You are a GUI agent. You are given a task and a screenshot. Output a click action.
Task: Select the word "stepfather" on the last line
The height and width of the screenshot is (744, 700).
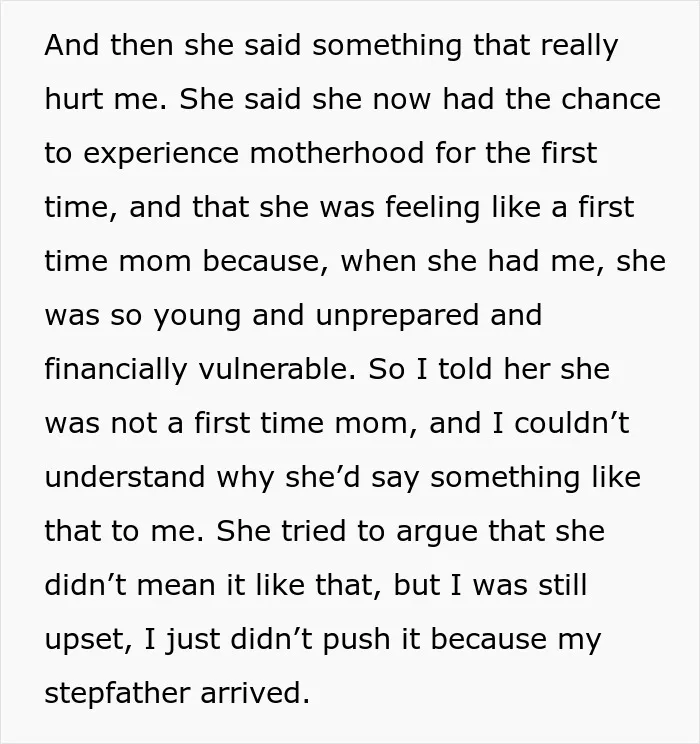pos(117,693)
